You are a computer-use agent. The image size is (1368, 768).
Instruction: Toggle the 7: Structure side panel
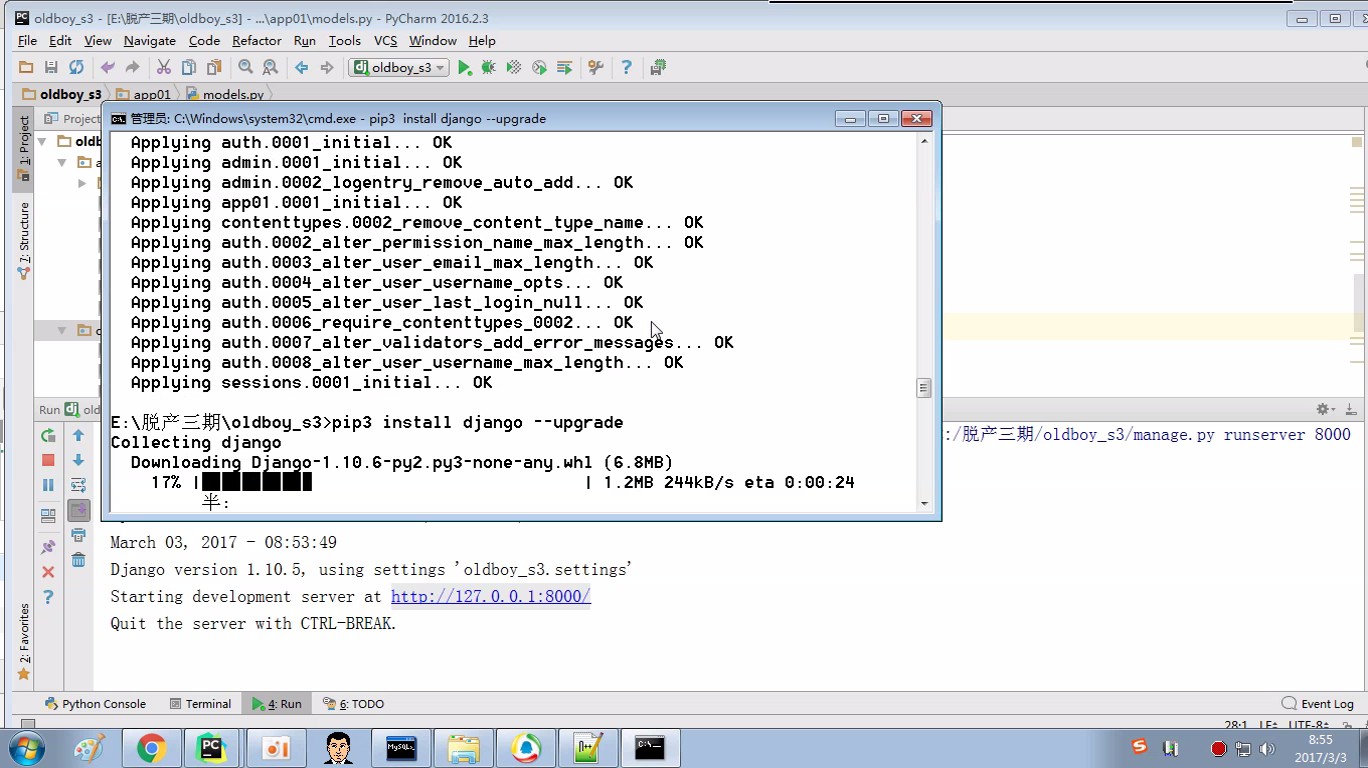click(x=24, y=240)
